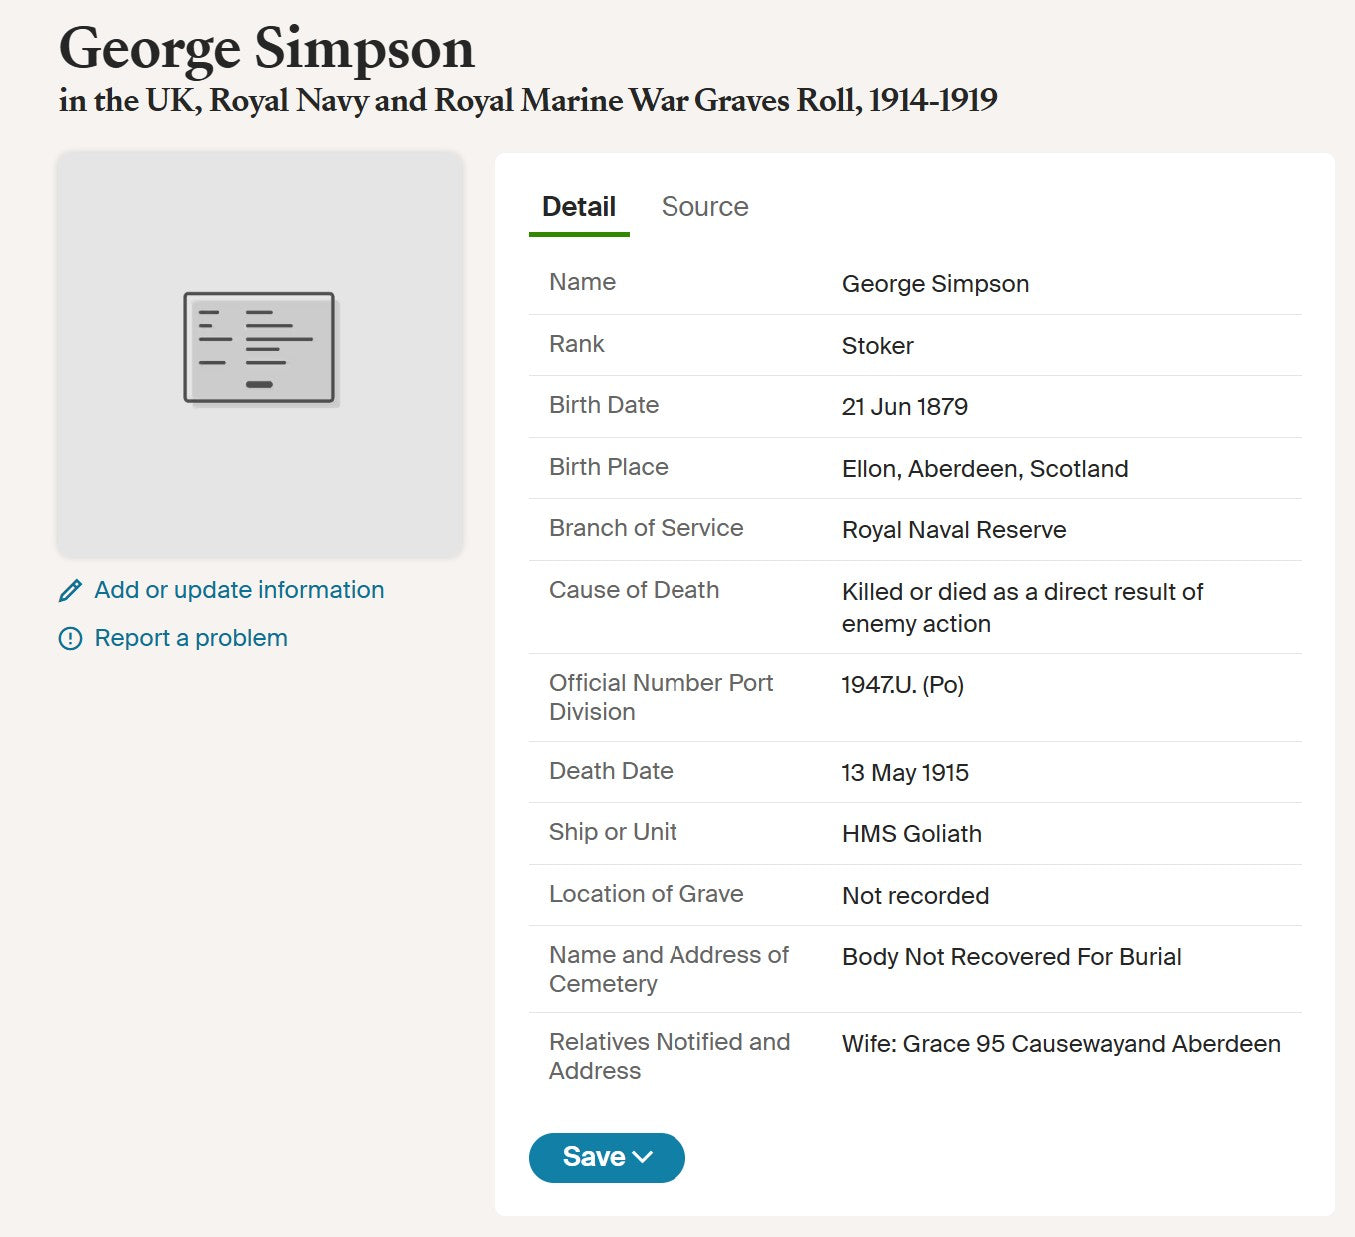Screen dimensions: 1355x1237
Task: Click the record document placeholder icon
Action: 260,349
